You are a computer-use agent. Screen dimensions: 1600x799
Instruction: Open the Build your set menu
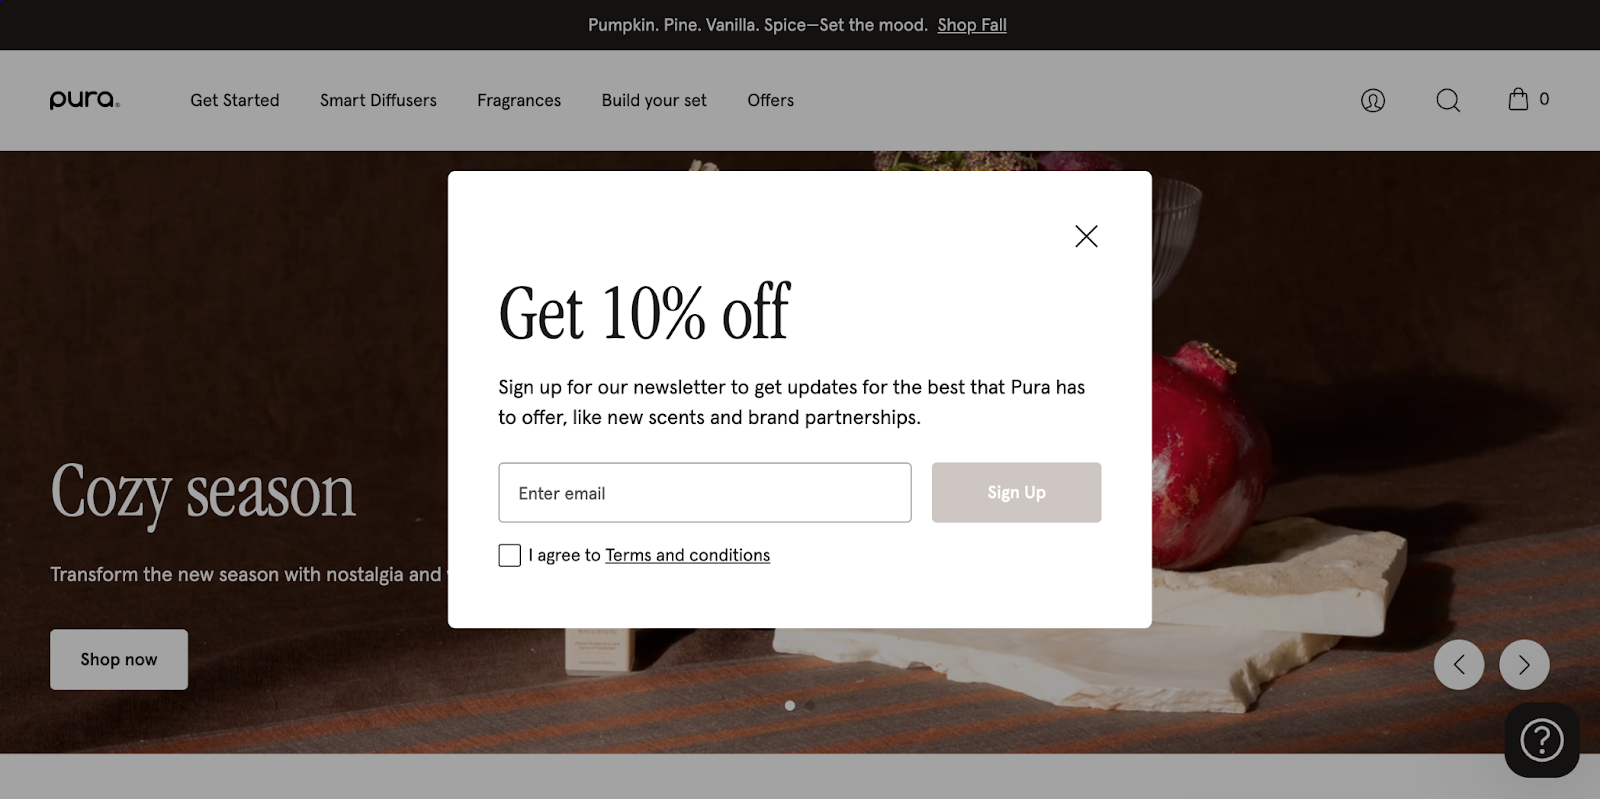[x=653, y=100]
